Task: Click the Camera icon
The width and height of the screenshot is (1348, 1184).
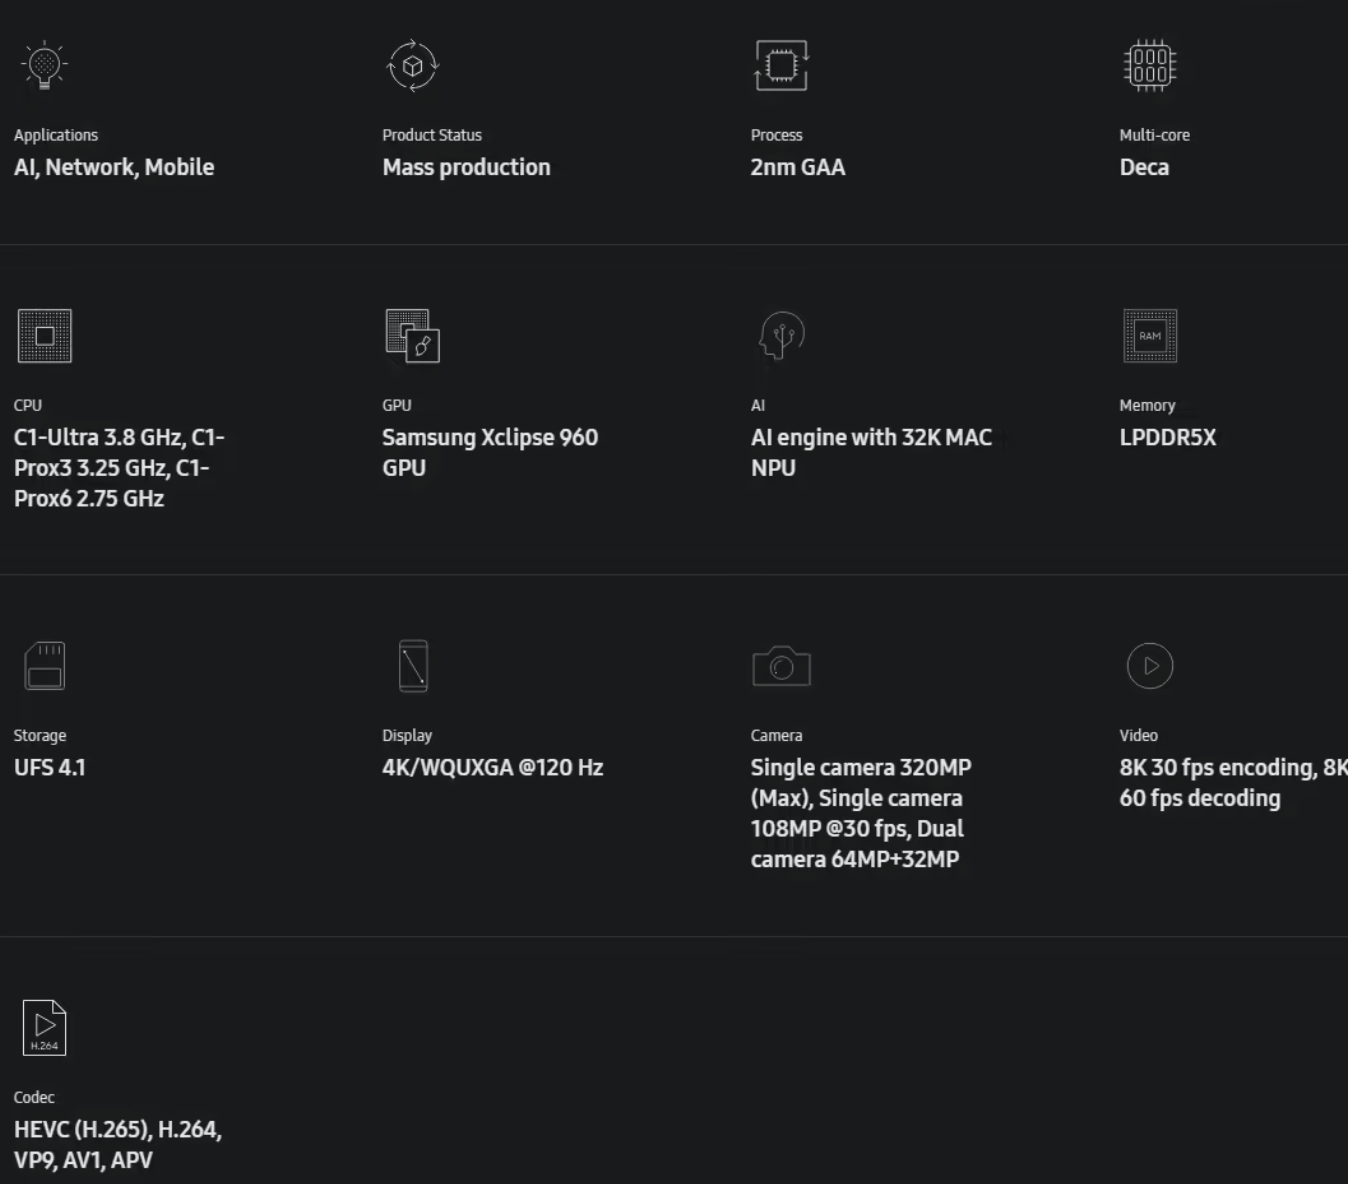Action: [781, 666]
